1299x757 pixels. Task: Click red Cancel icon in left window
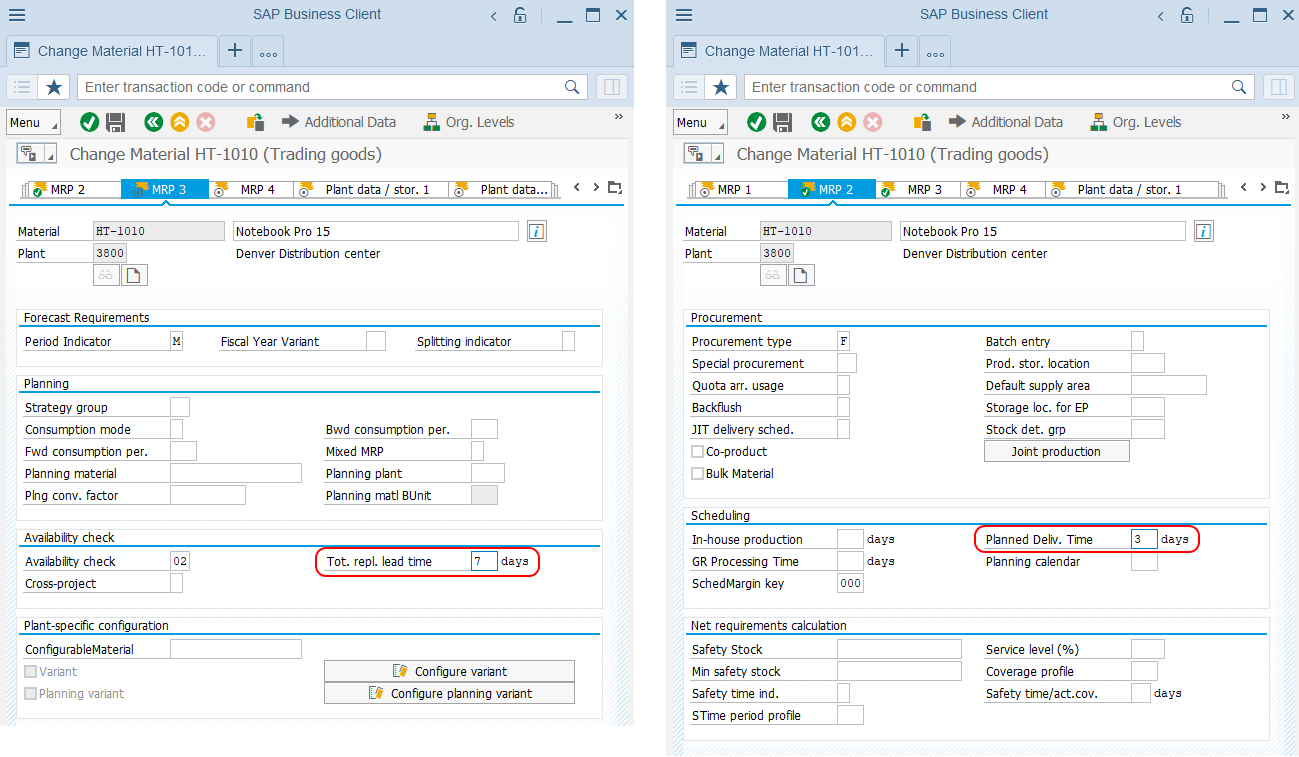(x=206, y=122)
